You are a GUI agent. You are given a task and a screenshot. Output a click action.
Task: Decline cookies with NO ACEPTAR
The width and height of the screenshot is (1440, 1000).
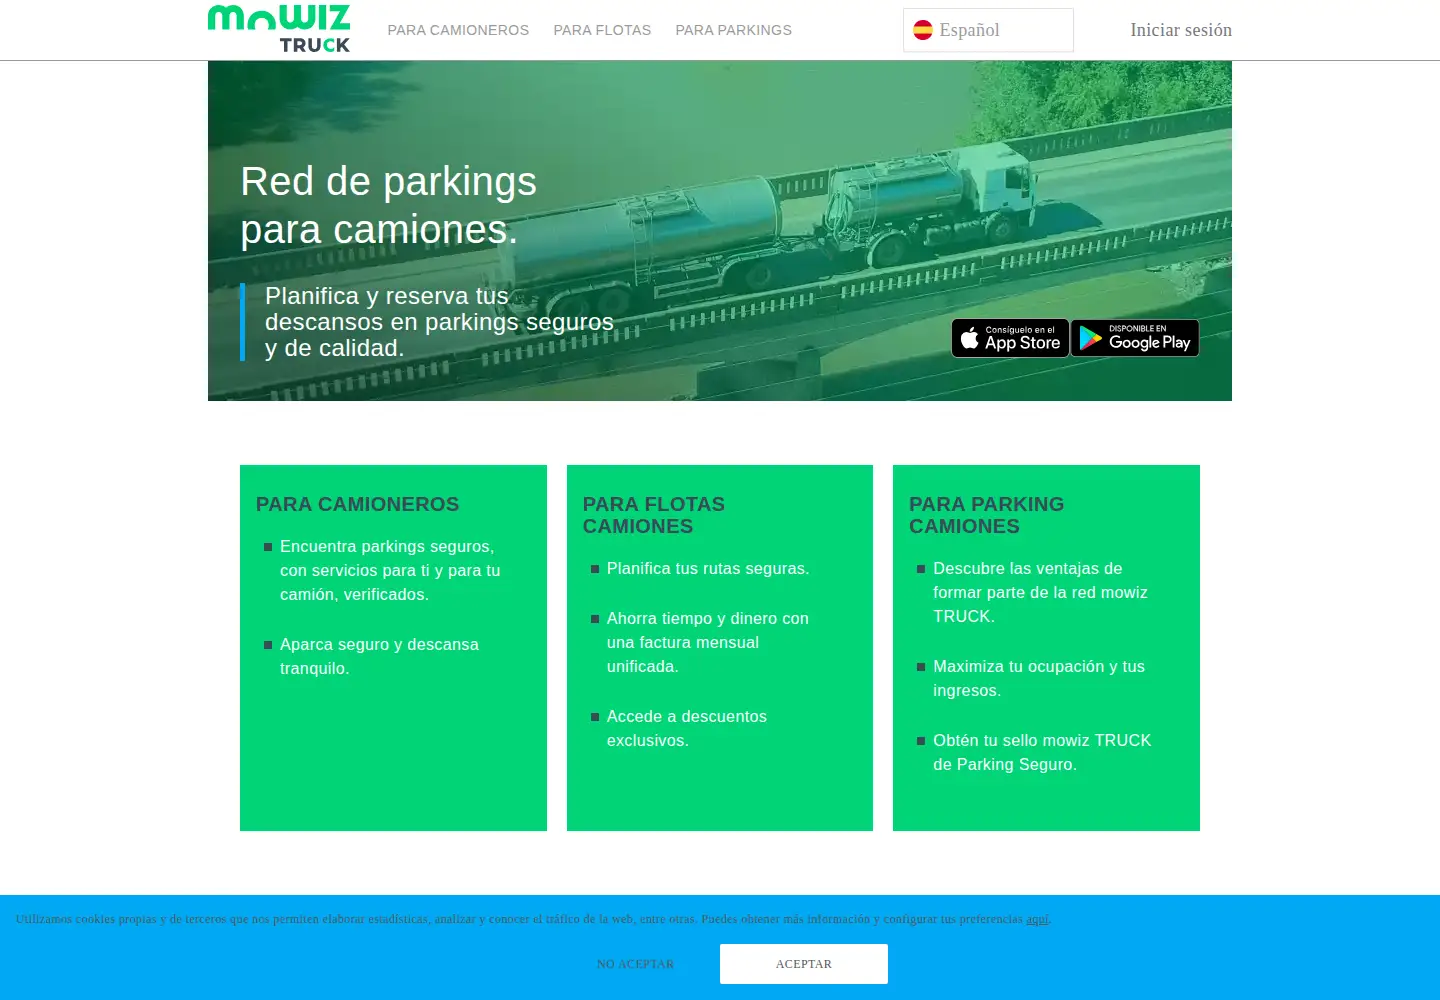click(x=635, y=964)
